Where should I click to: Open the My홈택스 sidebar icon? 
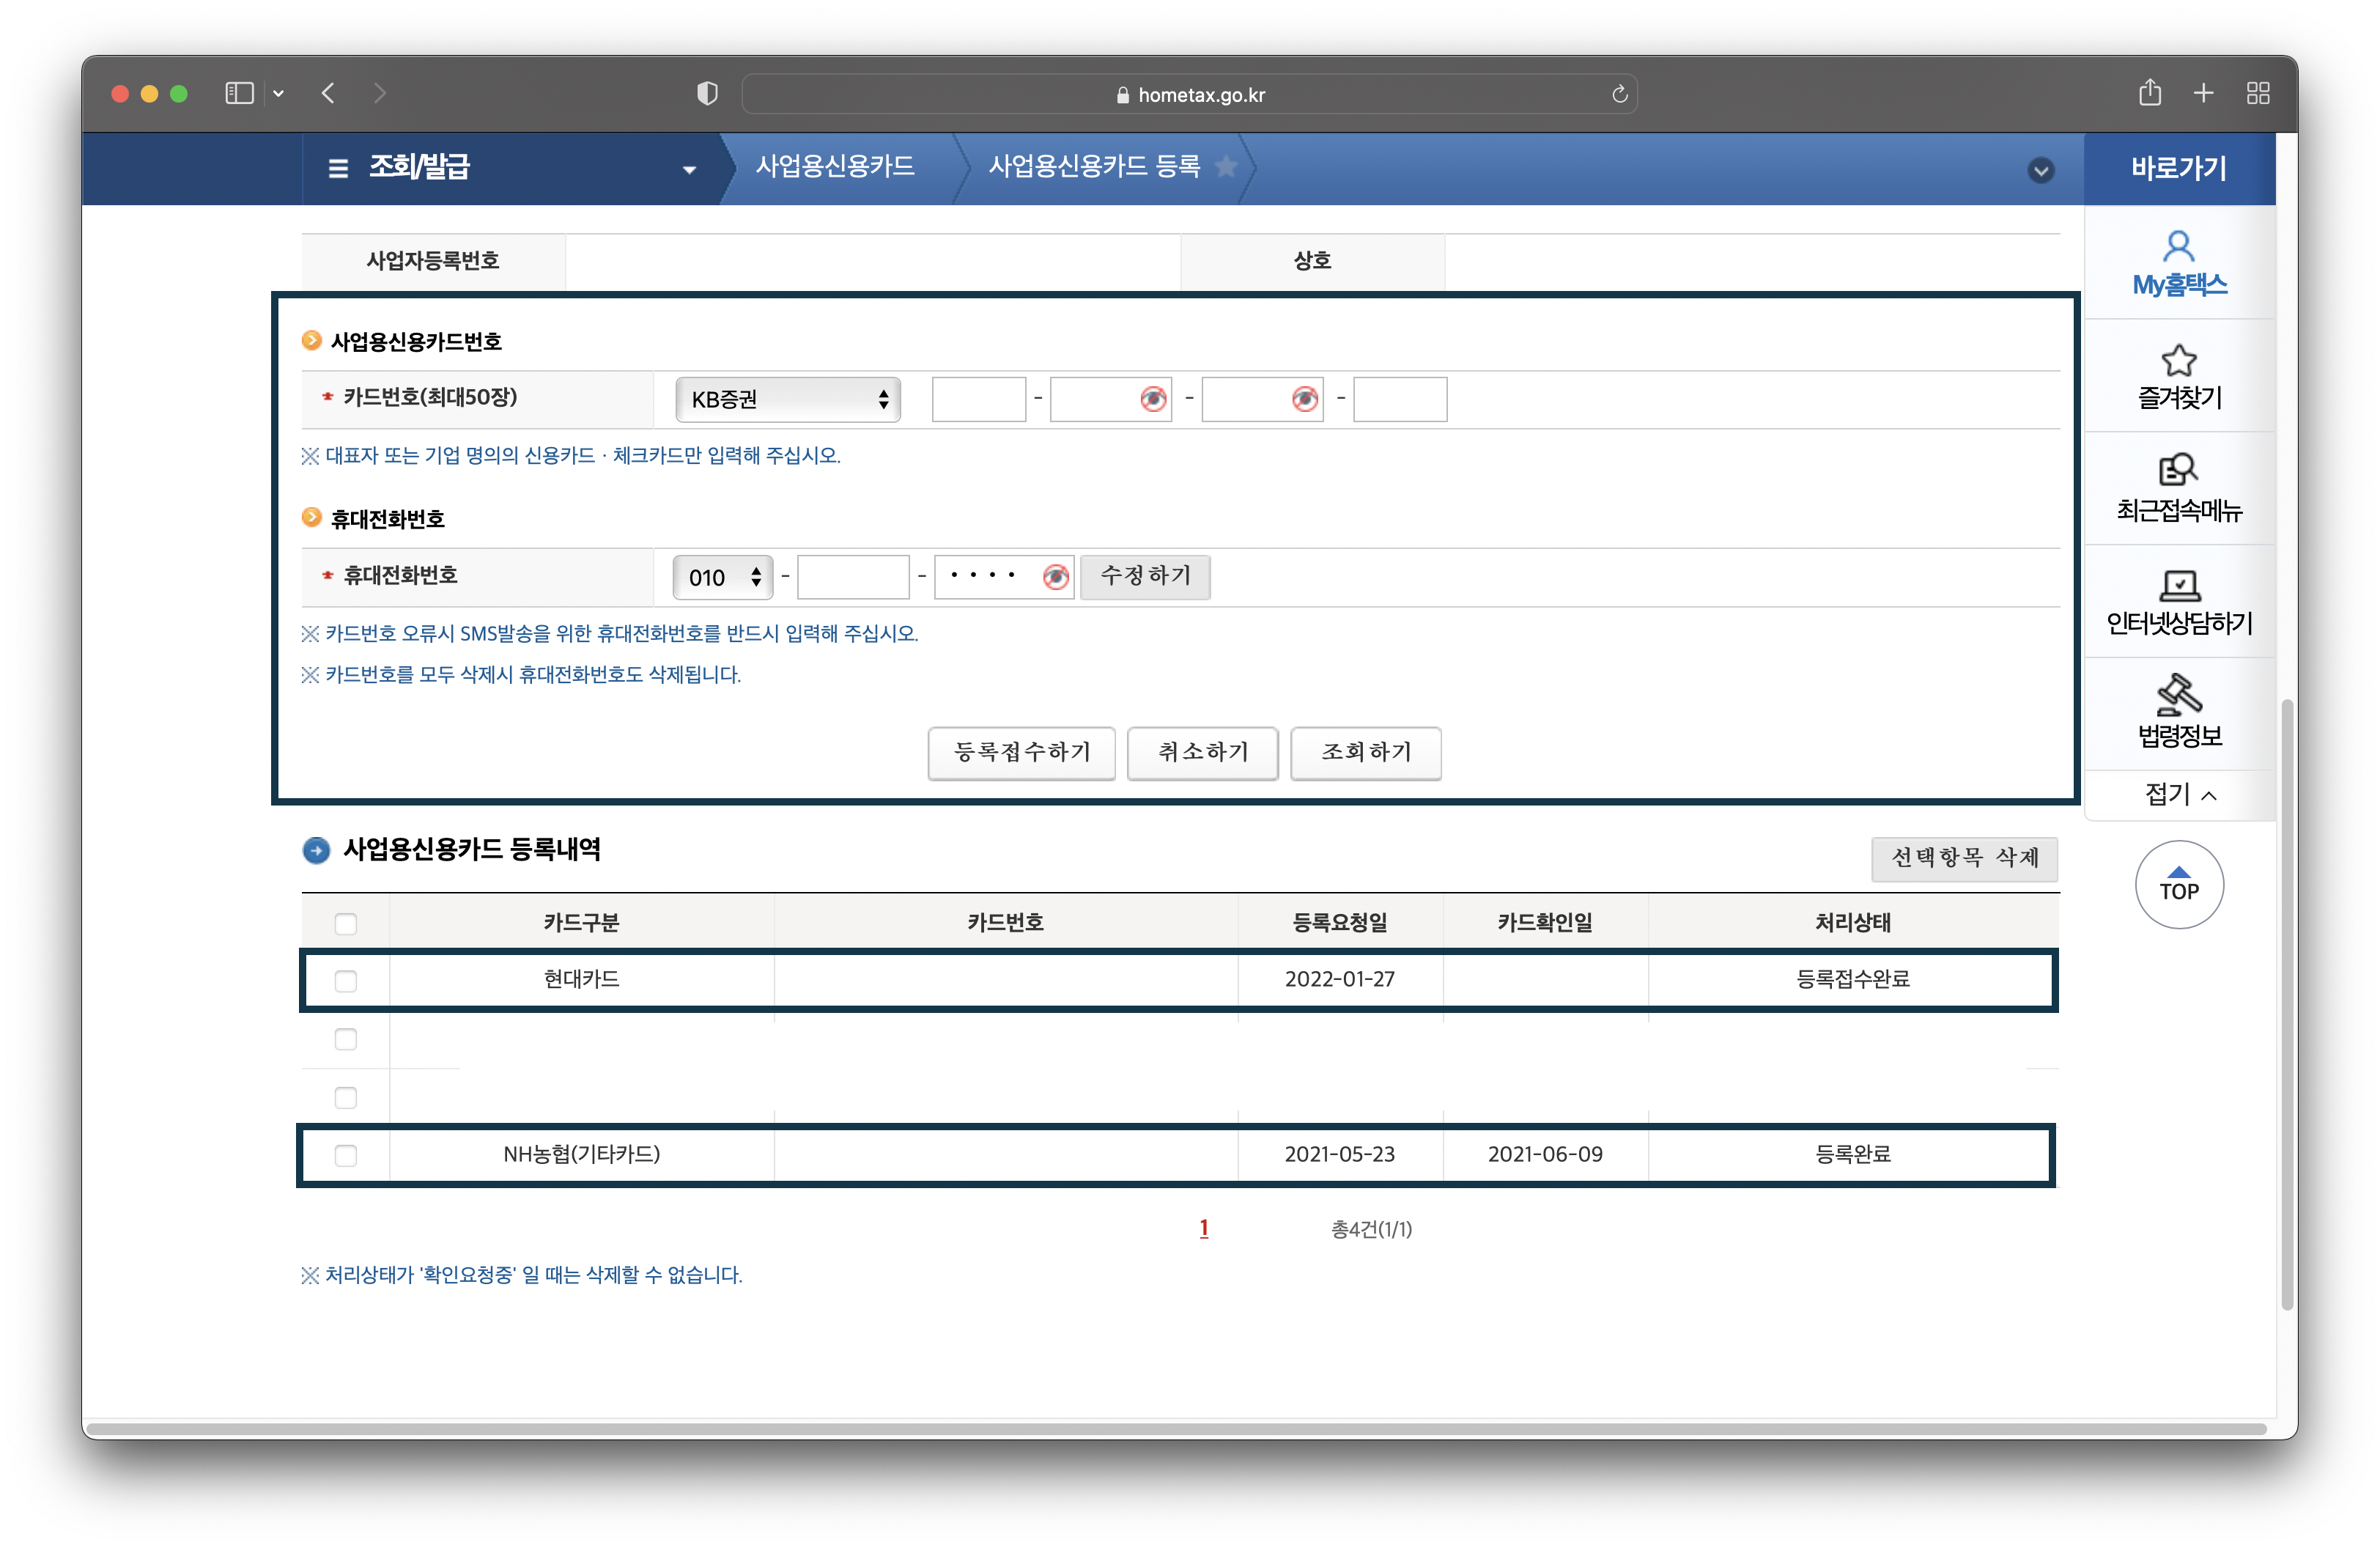[2178, 263]
